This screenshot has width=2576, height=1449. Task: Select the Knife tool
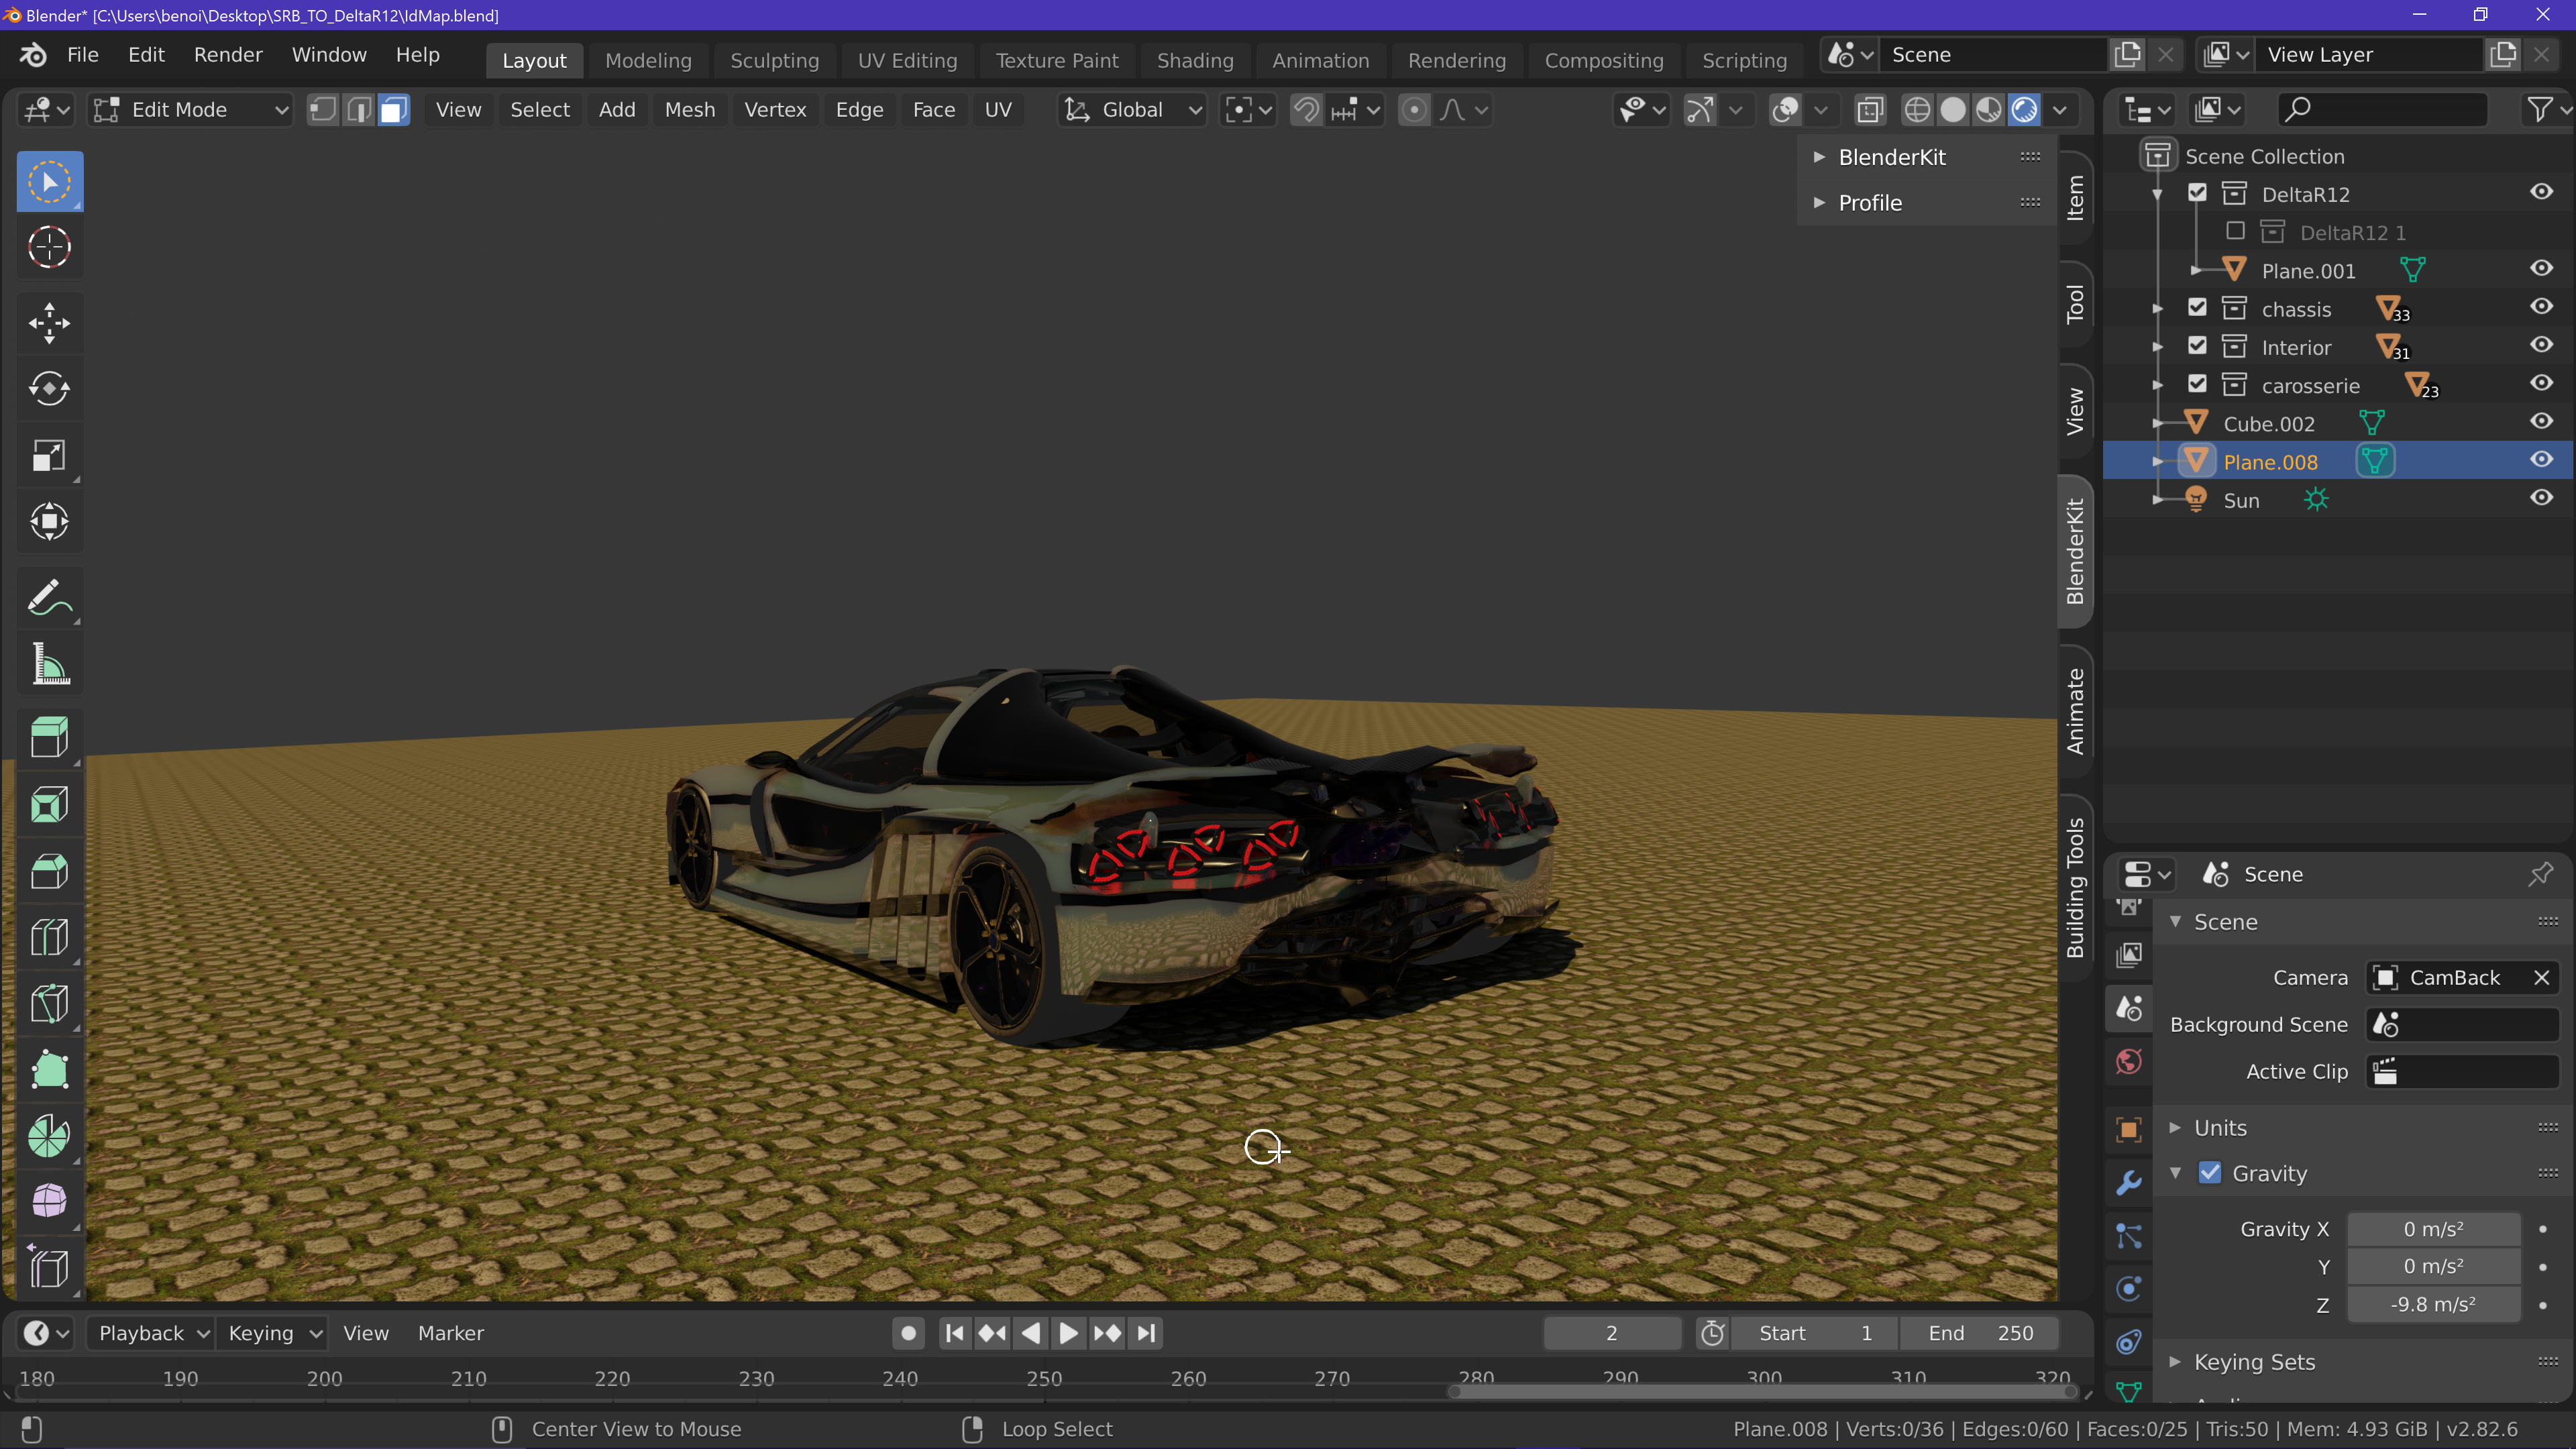click(x=49, y=1003)
